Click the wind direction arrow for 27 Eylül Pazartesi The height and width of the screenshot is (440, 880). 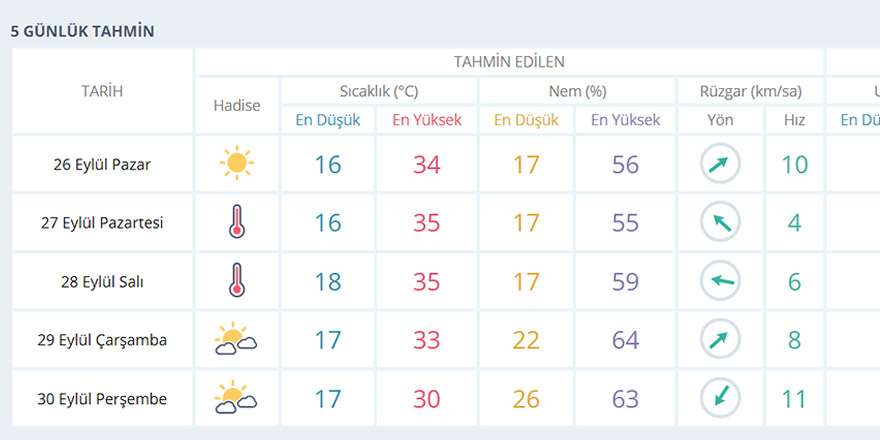point(720,222)
